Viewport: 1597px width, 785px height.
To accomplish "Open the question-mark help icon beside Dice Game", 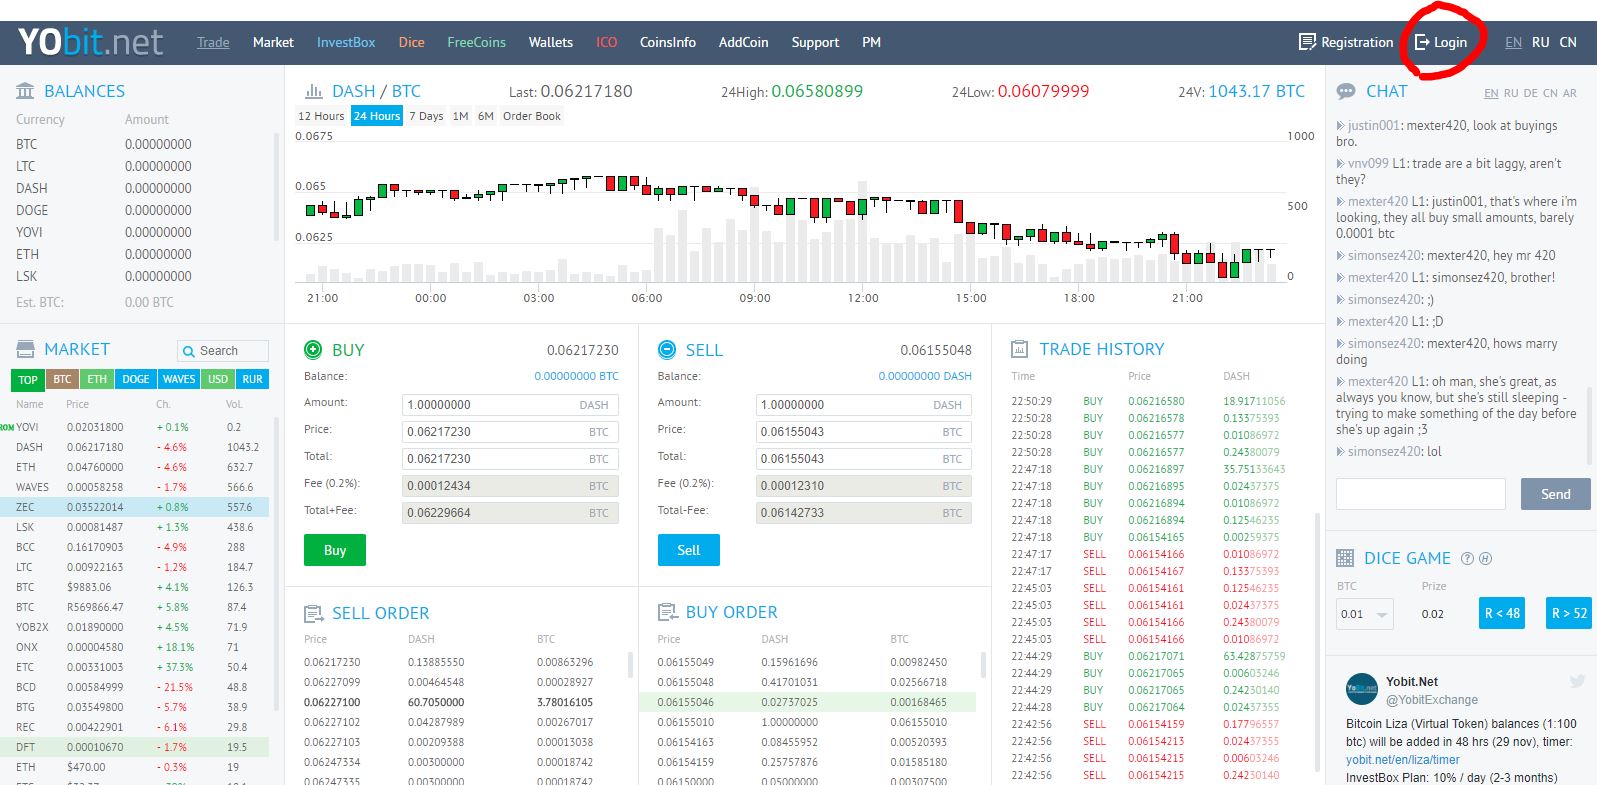I will coord(1467,559).
